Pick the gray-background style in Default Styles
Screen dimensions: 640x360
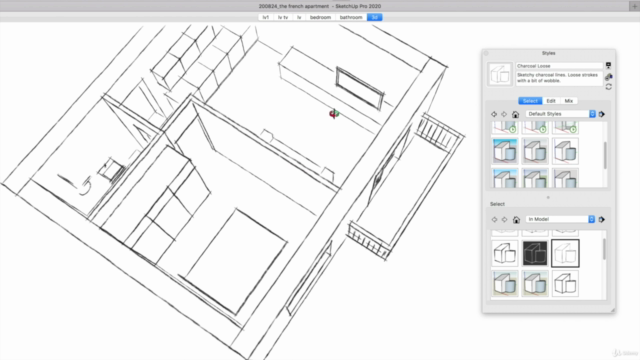535,151
